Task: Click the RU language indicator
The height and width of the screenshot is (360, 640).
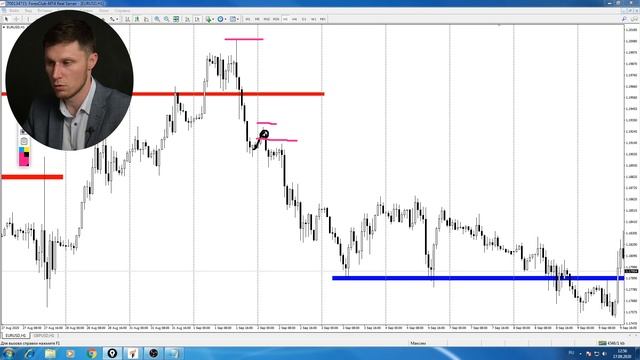Action: [x=571, y=353]
